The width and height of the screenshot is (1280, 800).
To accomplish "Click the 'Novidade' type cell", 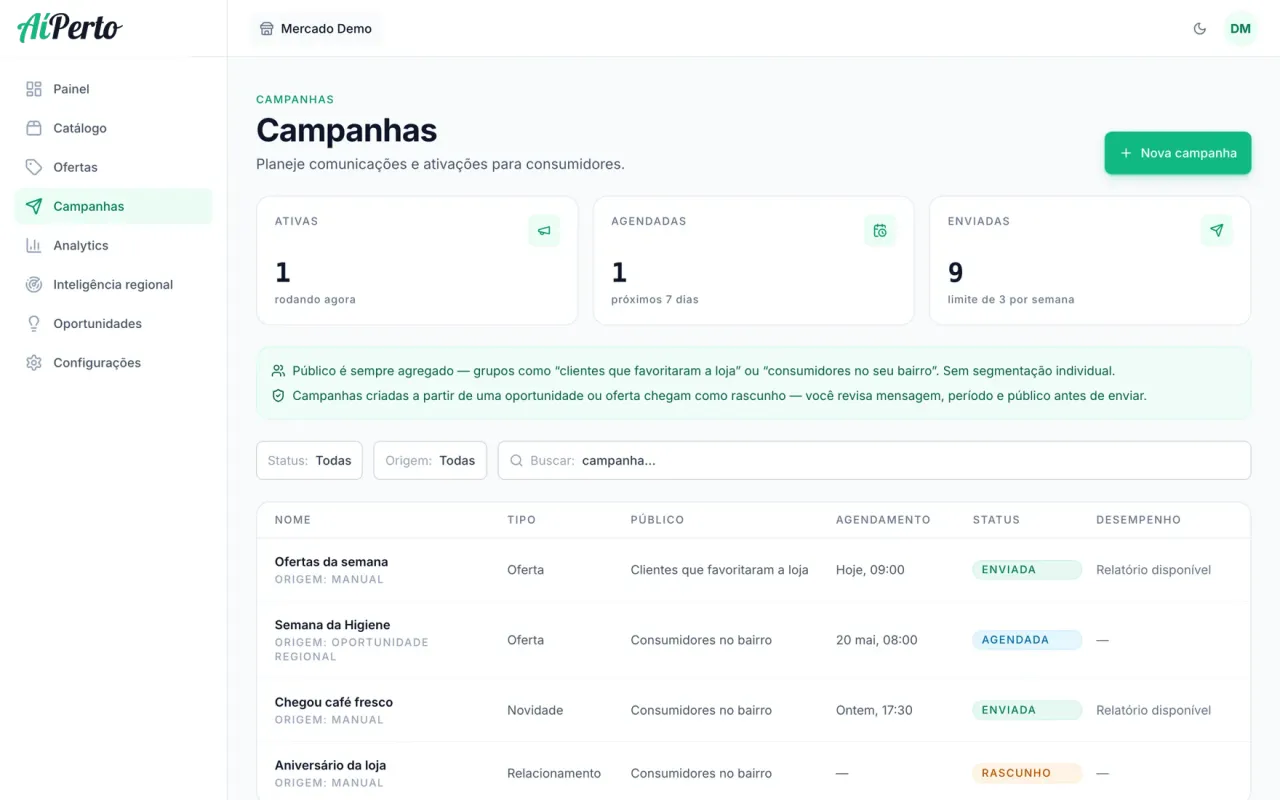I will (535, 710).
